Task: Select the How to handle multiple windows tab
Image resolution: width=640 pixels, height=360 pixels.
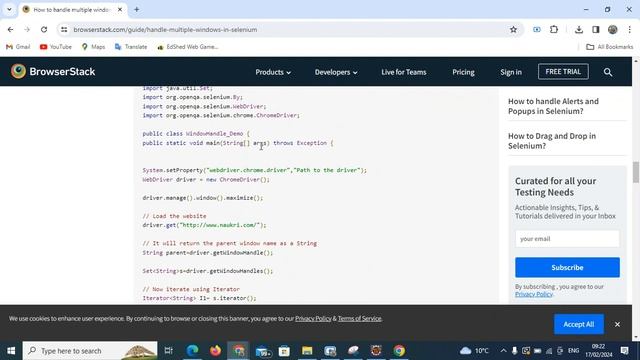Action: [x=72, y=9]
